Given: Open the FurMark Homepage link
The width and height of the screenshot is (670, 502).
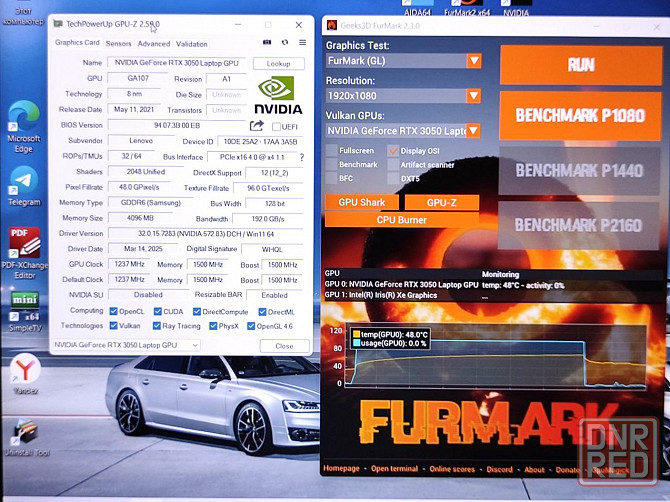Looking at the screenshot, I should click(x=341, y=468).
